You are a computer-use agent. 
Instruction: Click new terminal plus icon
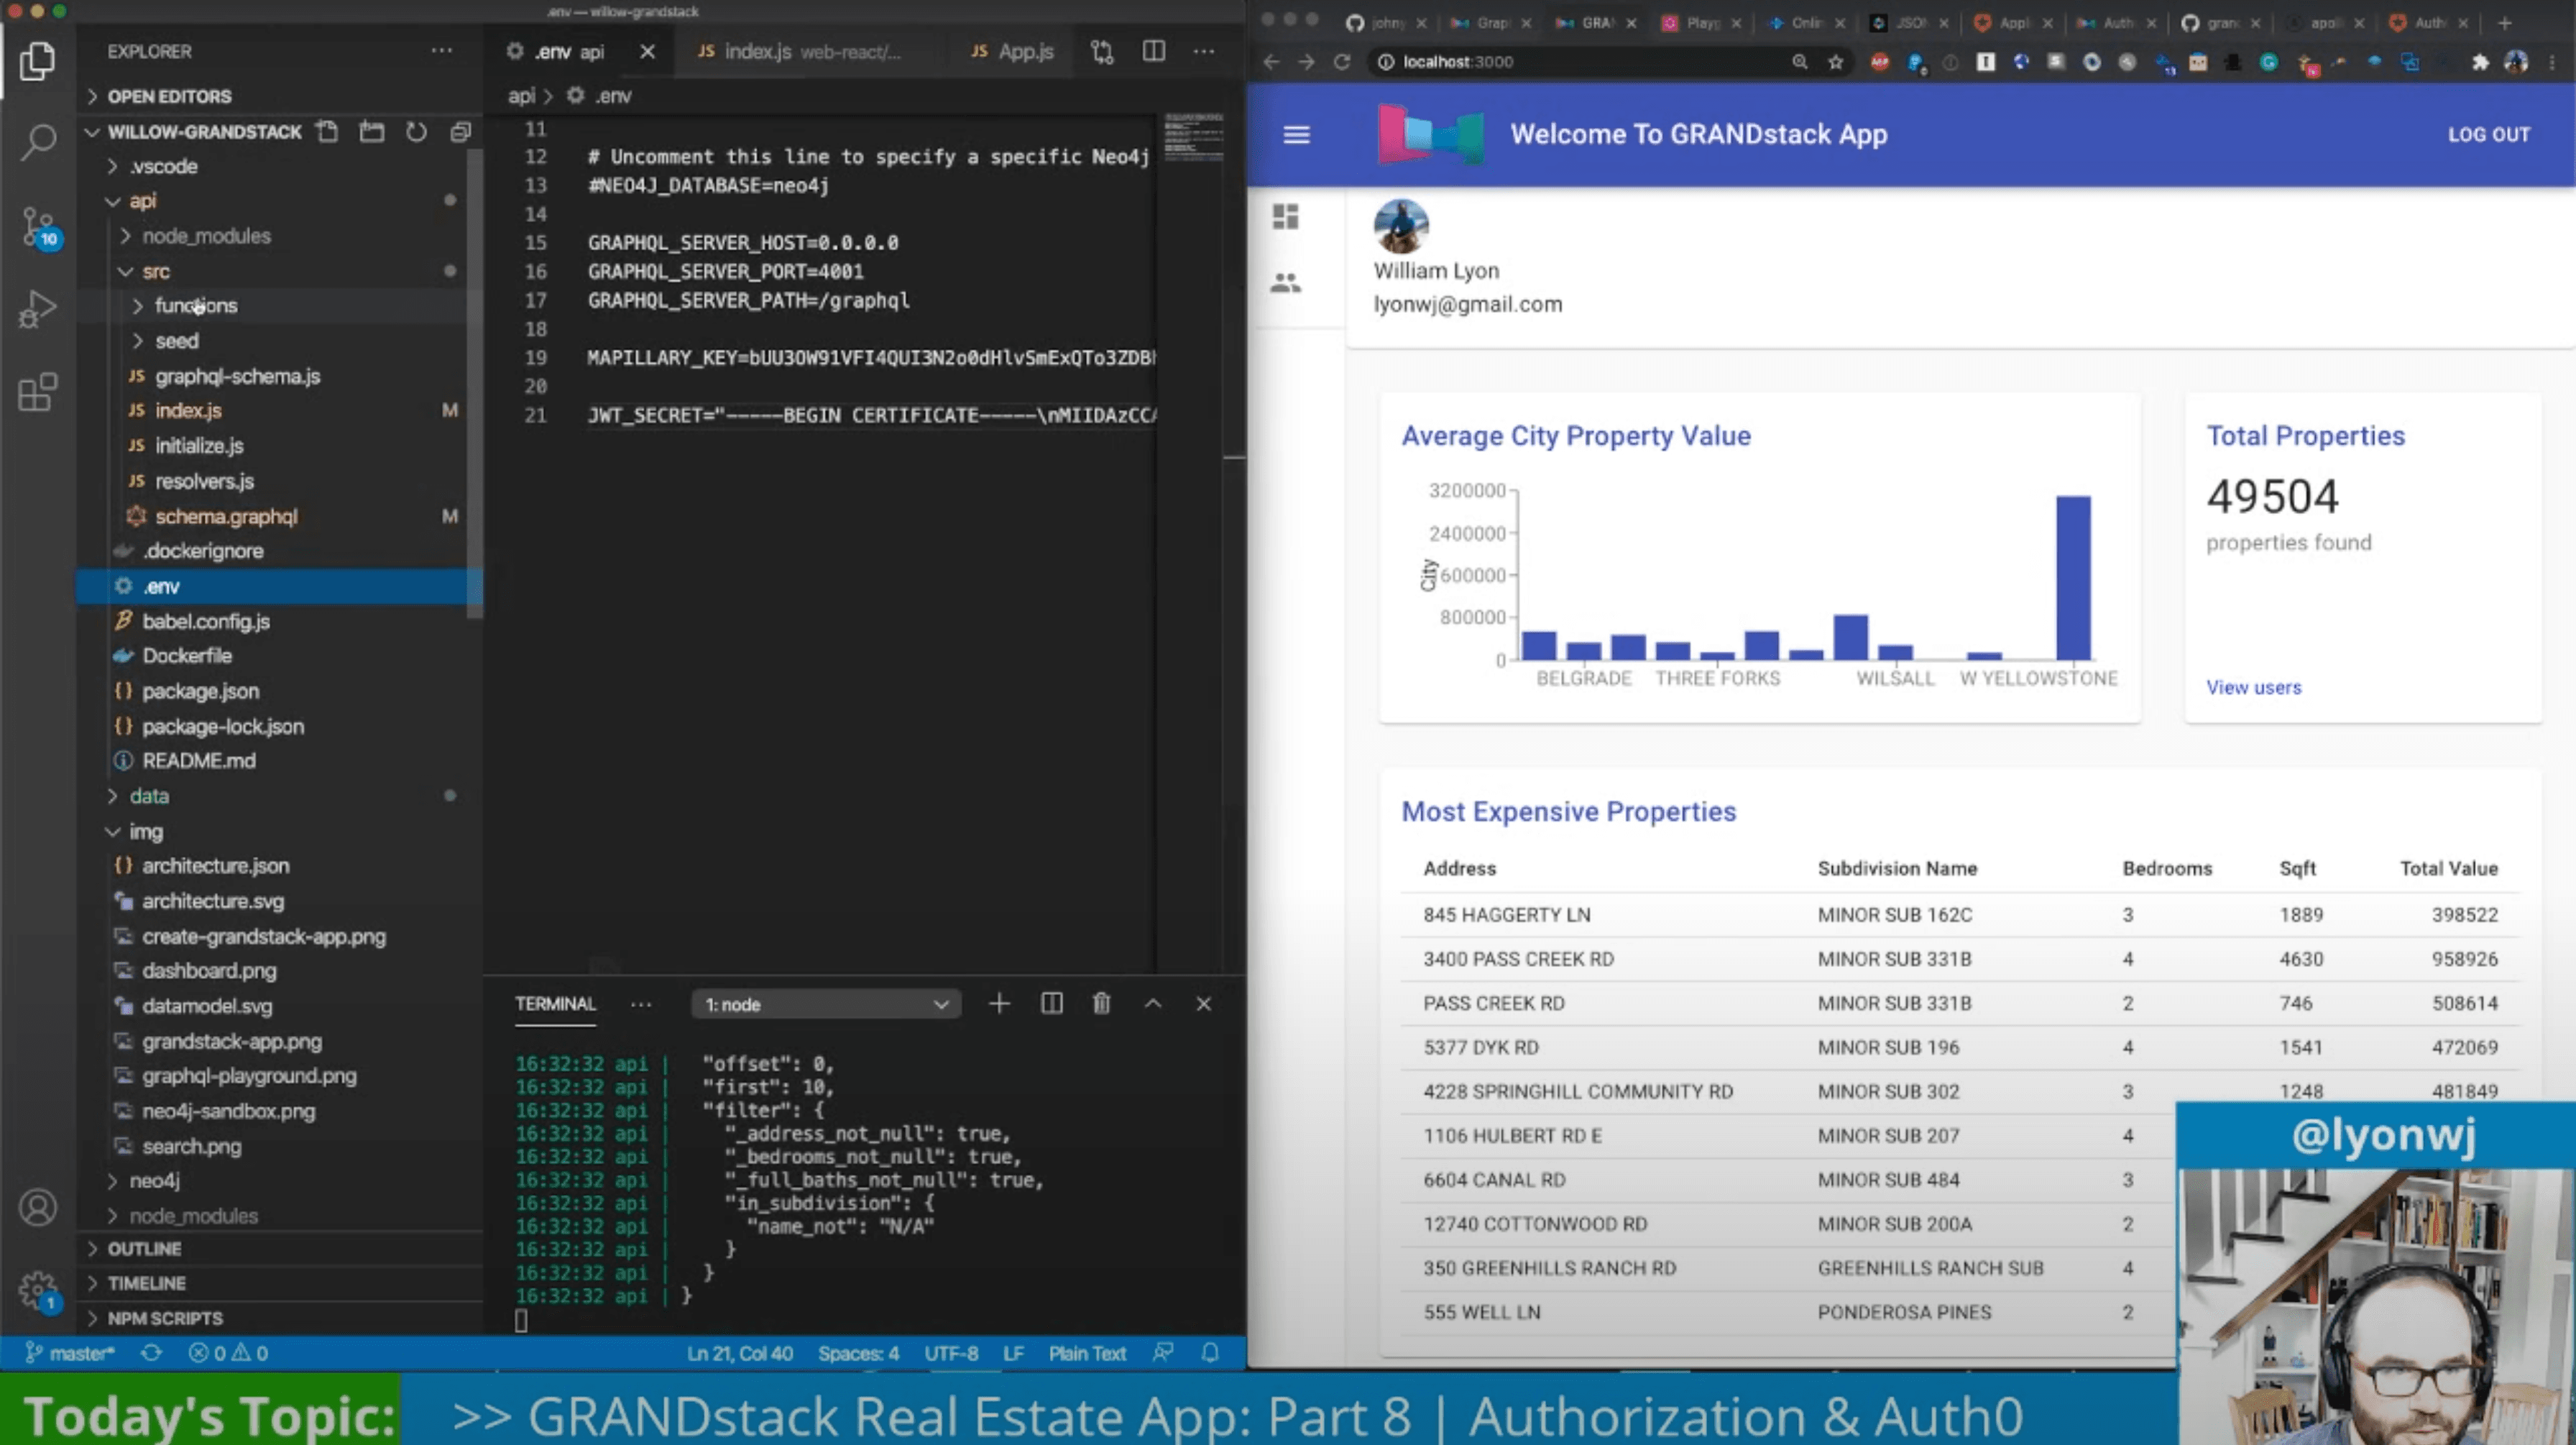coord(999,1003)
